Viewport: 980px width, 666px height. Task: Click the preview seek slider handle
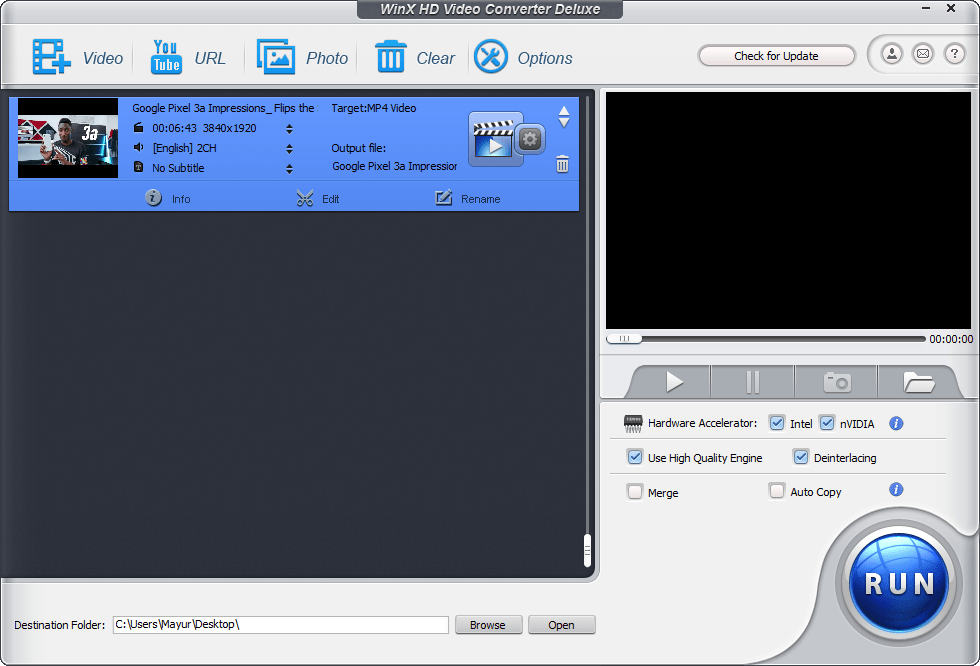tap(624, 339)
